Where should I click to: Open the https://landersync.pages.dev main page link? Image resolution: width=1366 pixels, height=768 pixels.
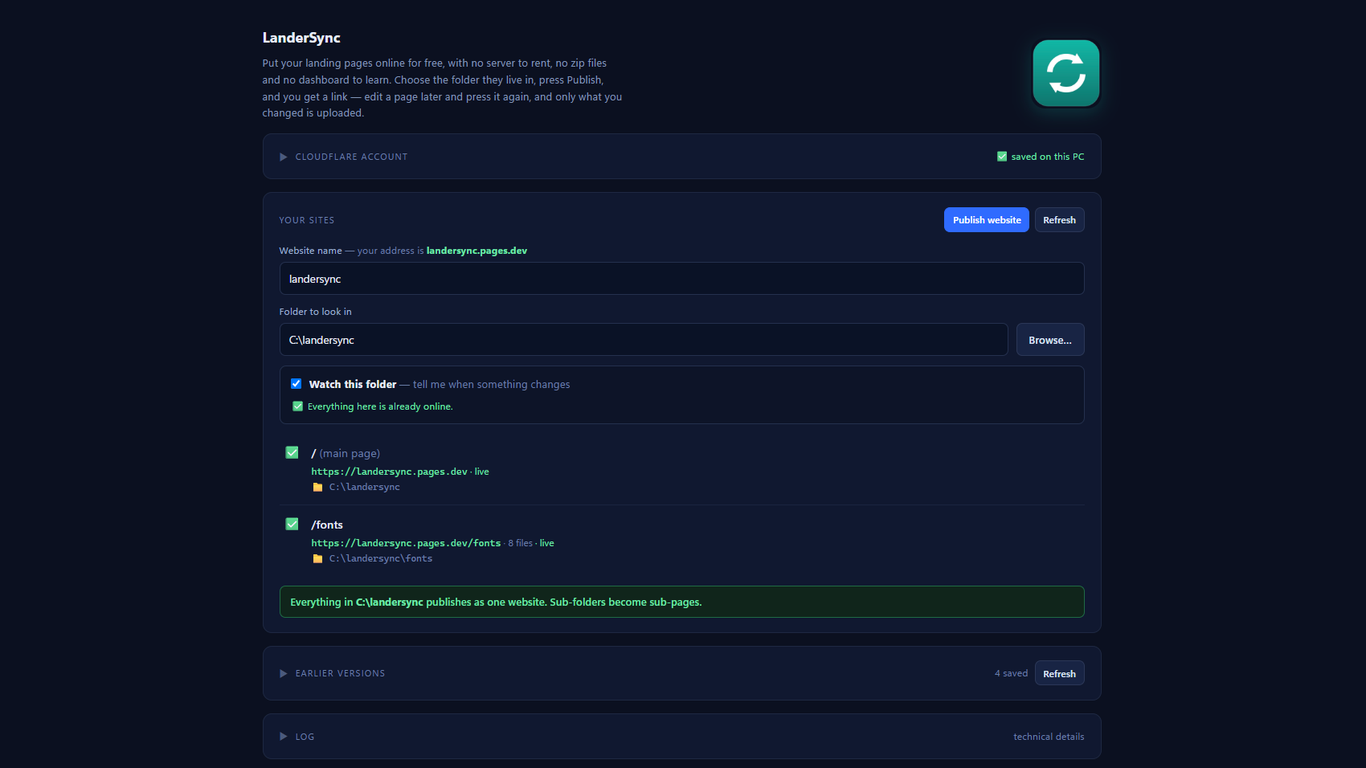pos(389,472)
